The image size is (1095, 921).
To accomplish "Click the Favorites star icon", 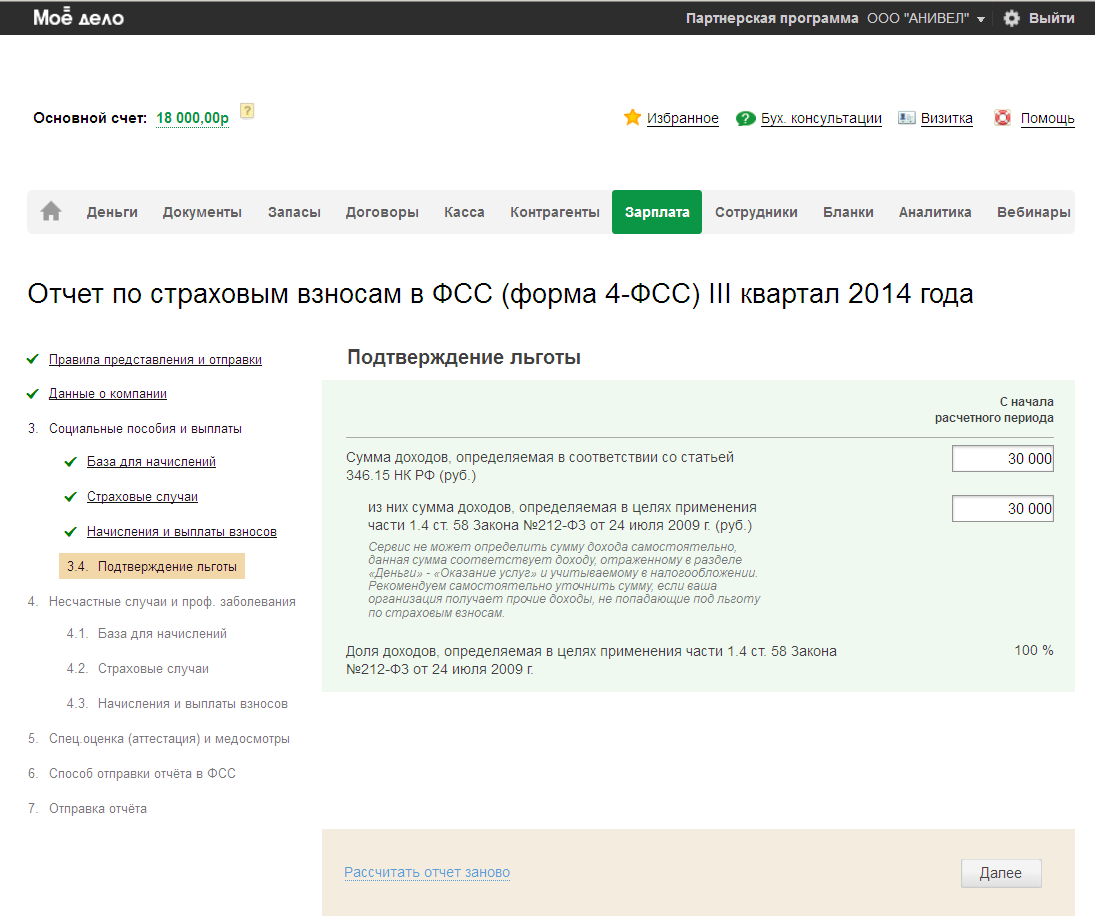I will tap(632, 118).
